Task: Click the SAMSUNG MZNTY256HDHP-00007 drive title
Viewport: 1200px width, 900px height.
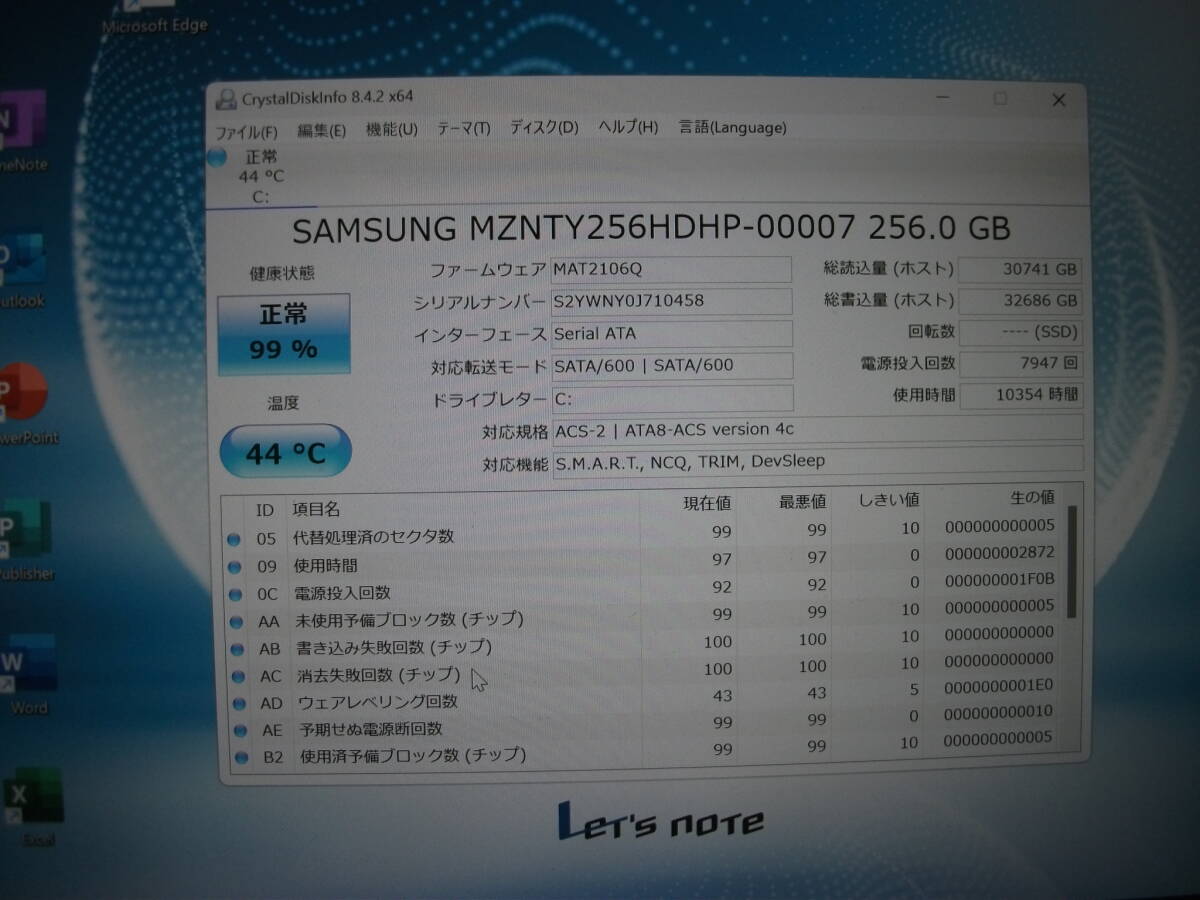Action: click(x=651, y=229)
